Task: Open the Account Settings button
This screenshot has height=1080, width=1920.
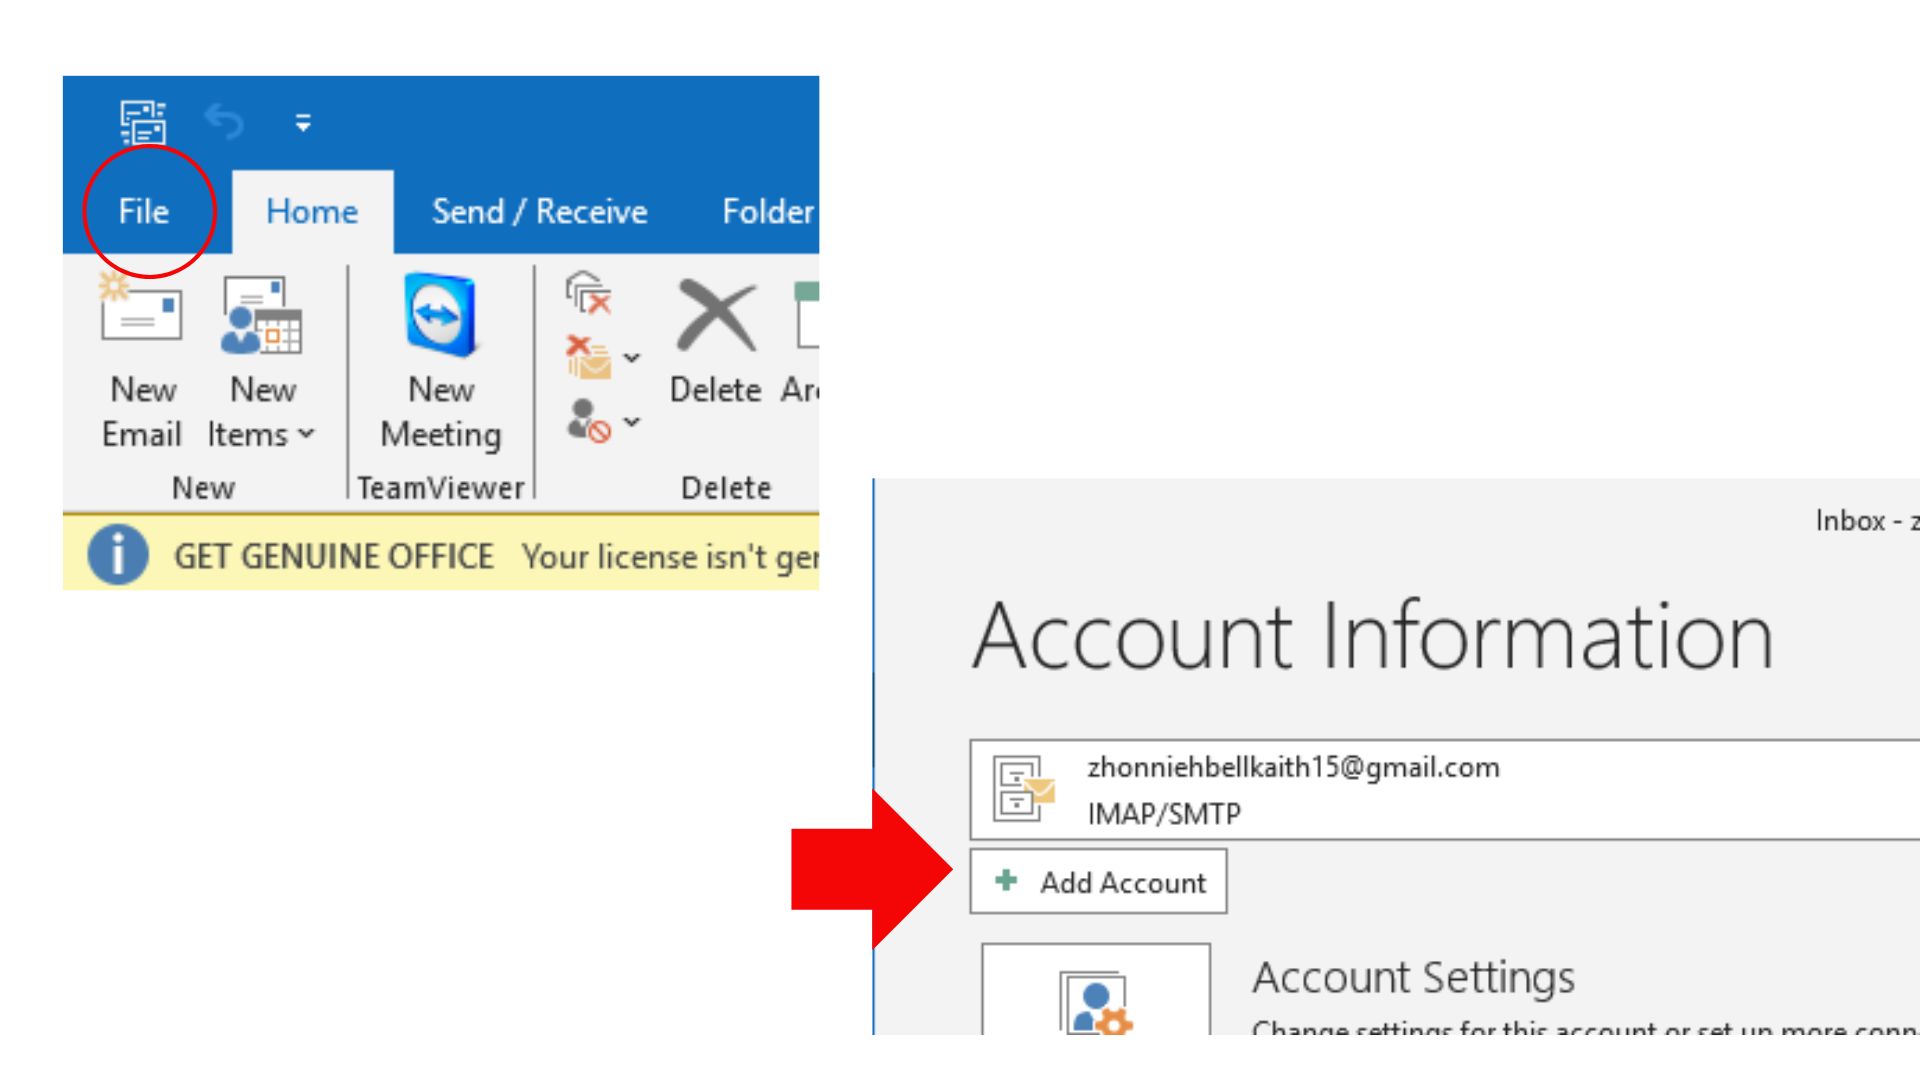Action: click(x=1096, y=989)
